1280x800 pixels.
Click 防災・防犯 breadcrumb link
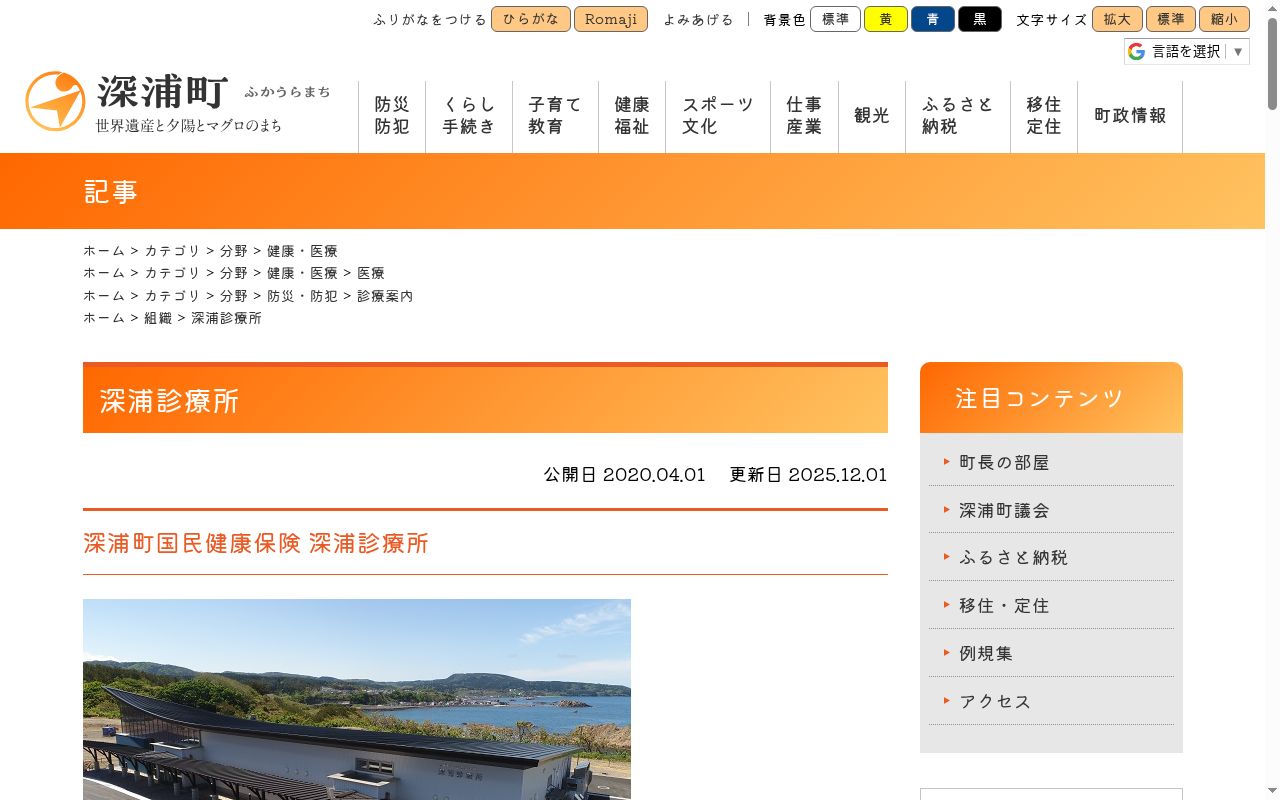(x=302, y=296)
